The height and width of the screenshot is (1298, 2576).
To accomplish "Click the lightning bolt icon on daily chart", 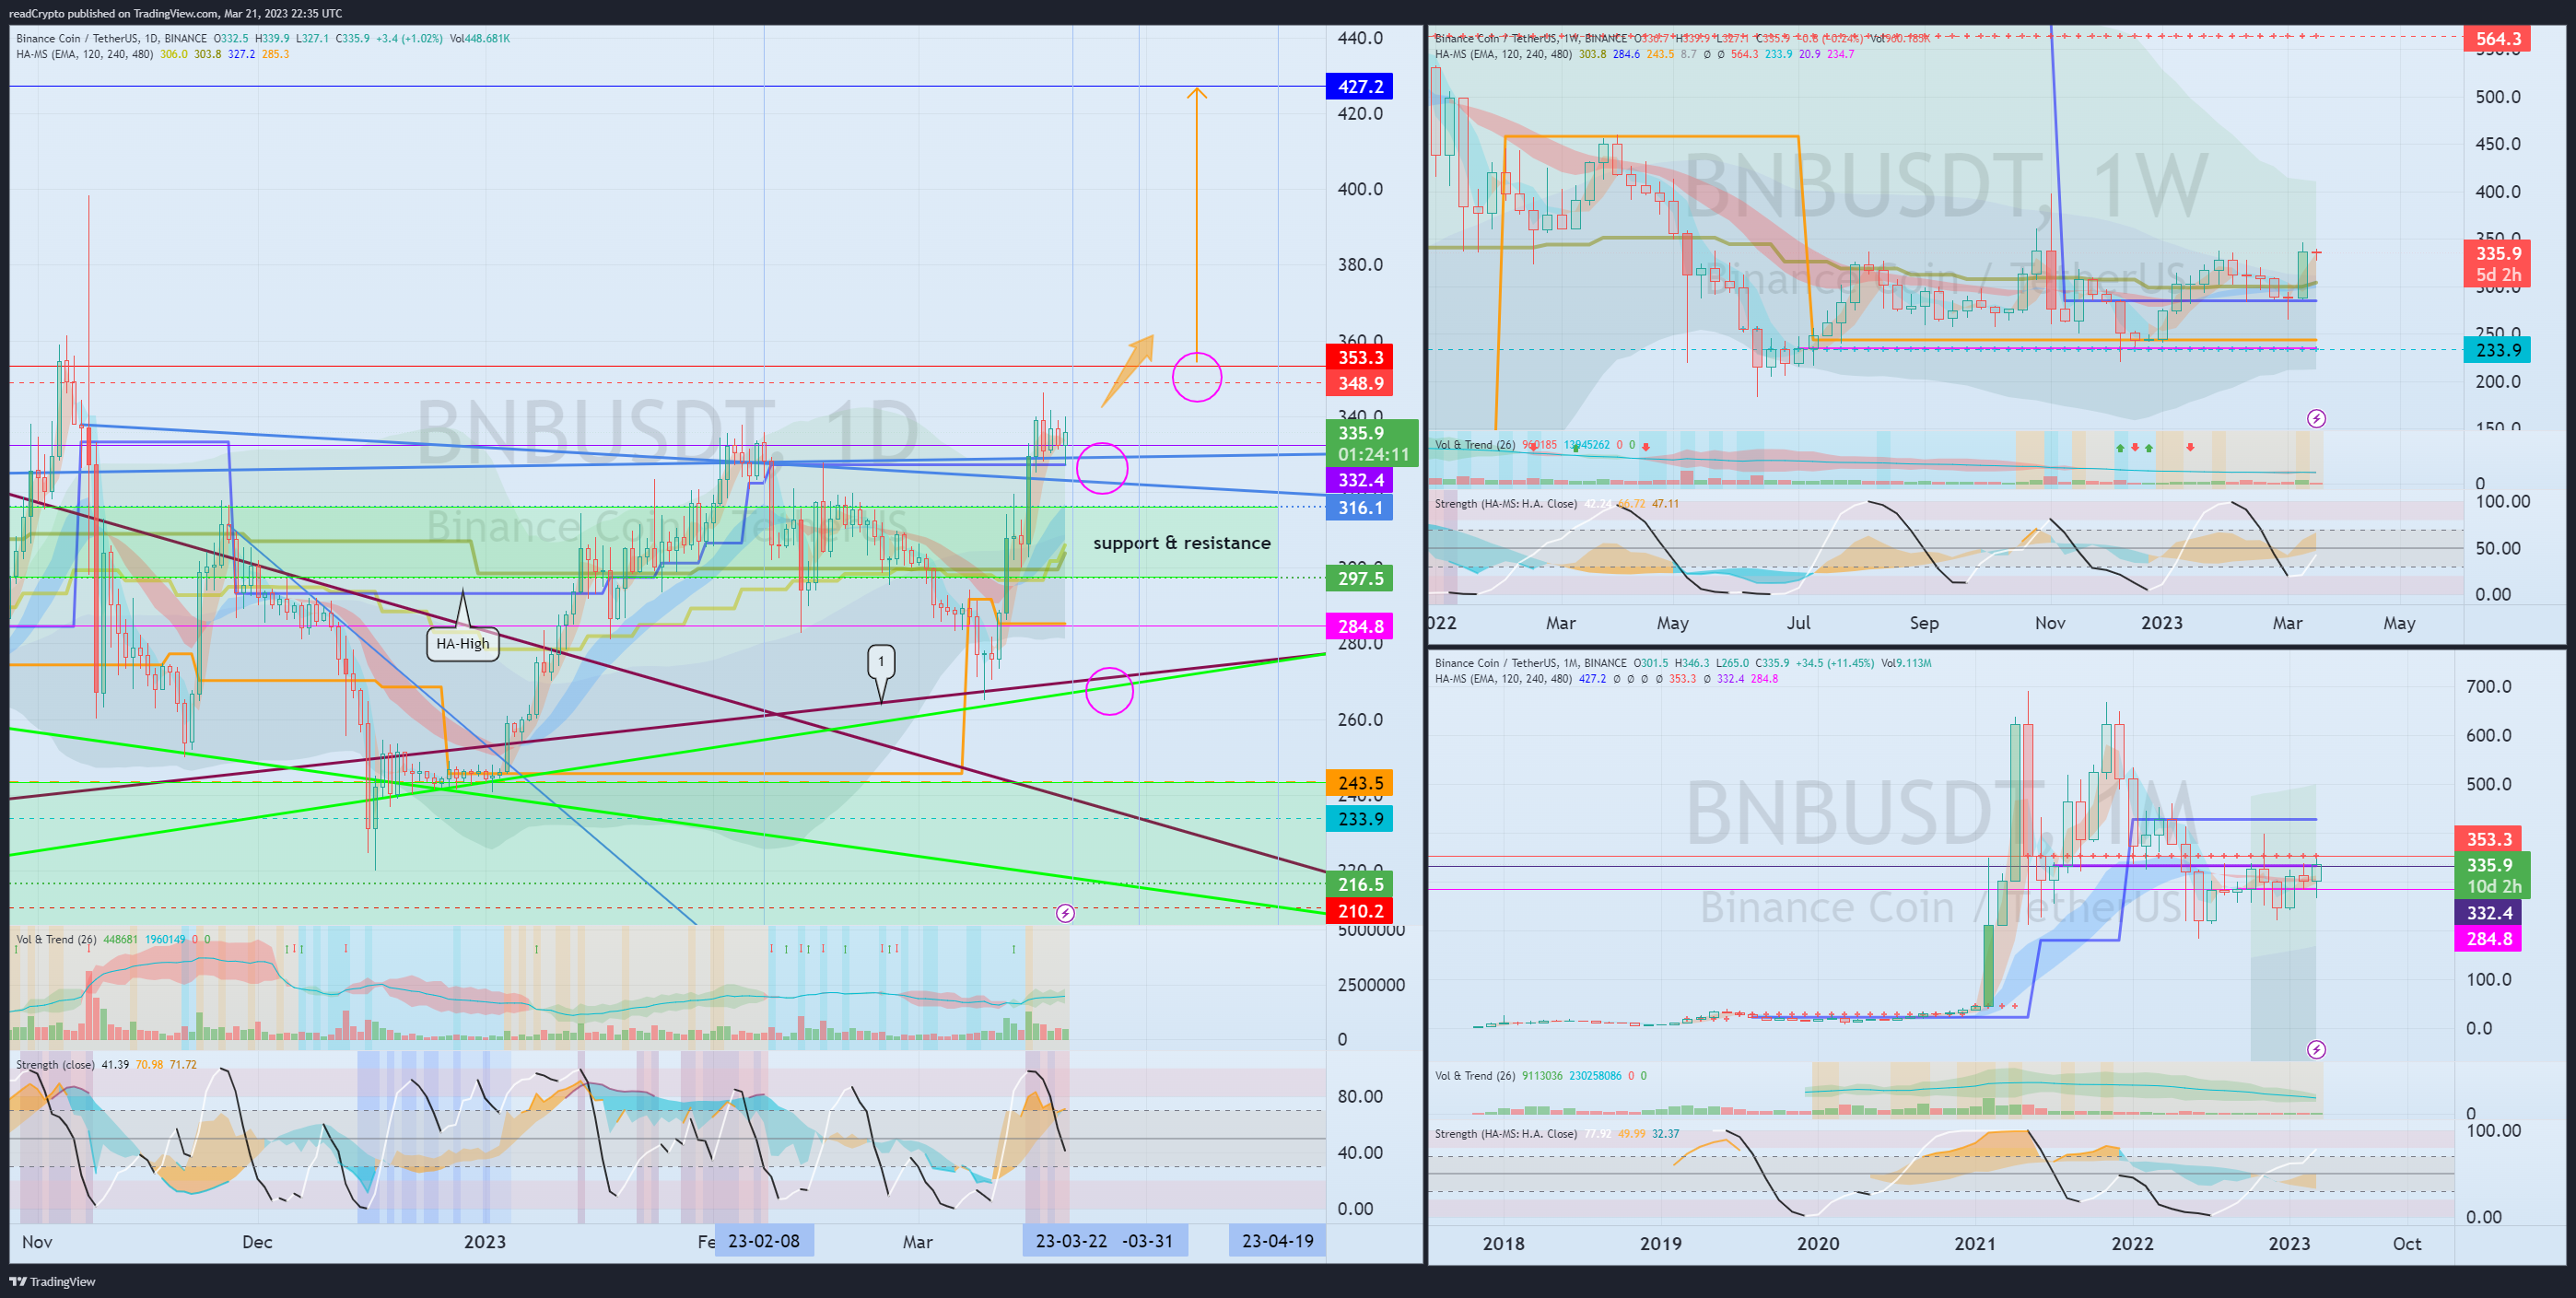I will pos(1065,912).
